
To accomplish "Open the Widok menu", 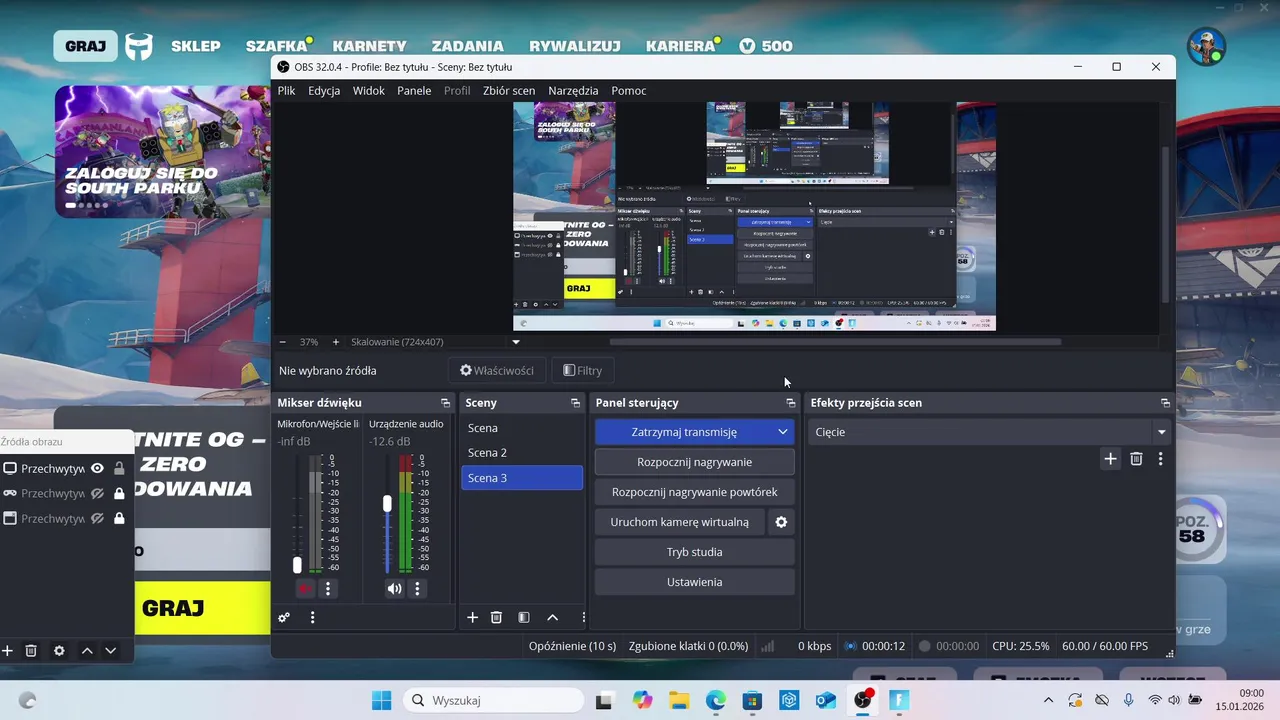I will click(x=369, y=90).
